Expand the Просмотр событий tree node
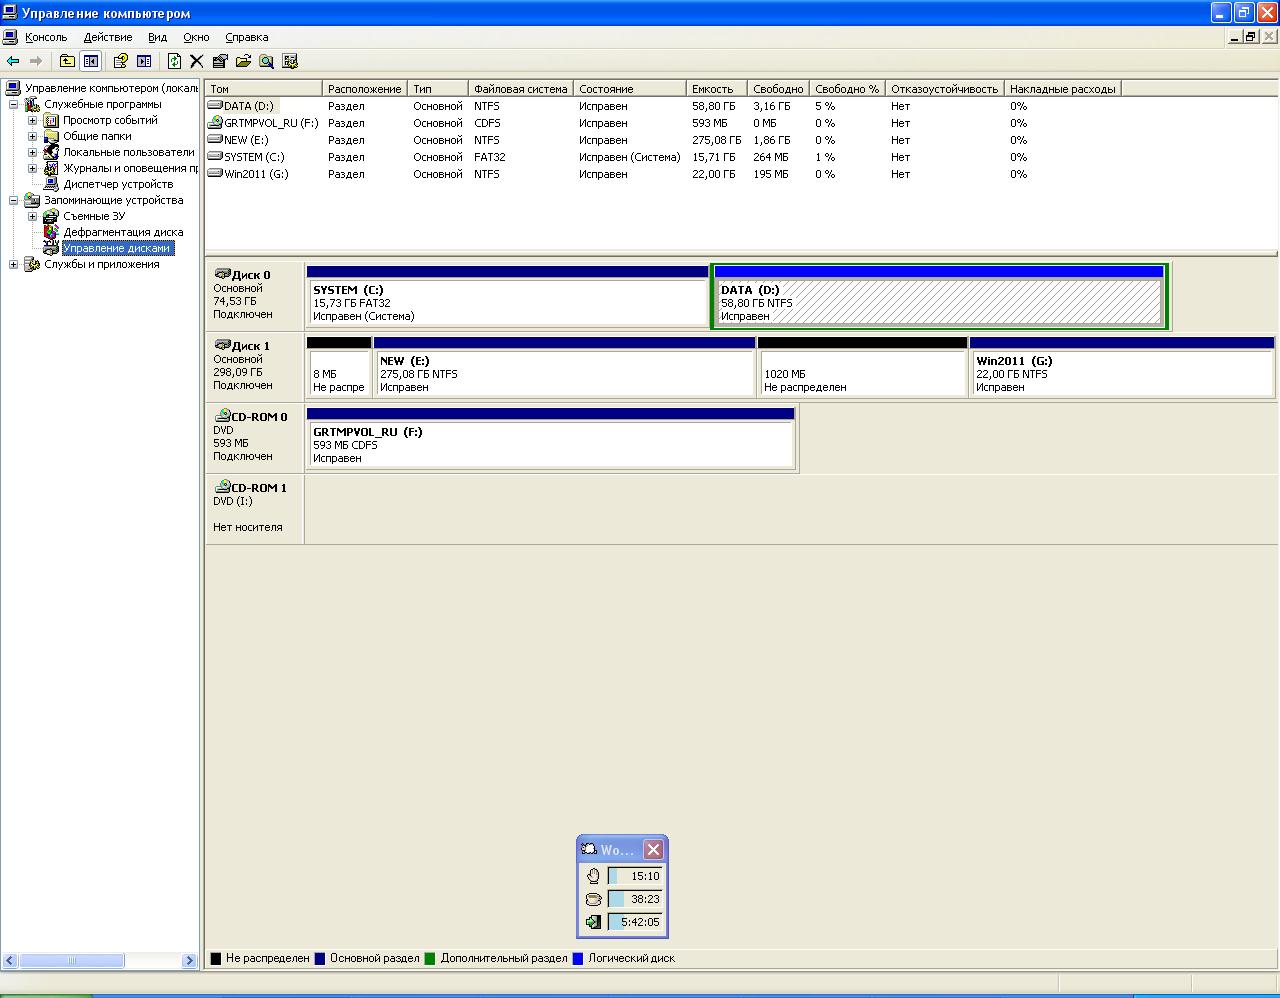 pyautogui.click(x=32, y=120)
